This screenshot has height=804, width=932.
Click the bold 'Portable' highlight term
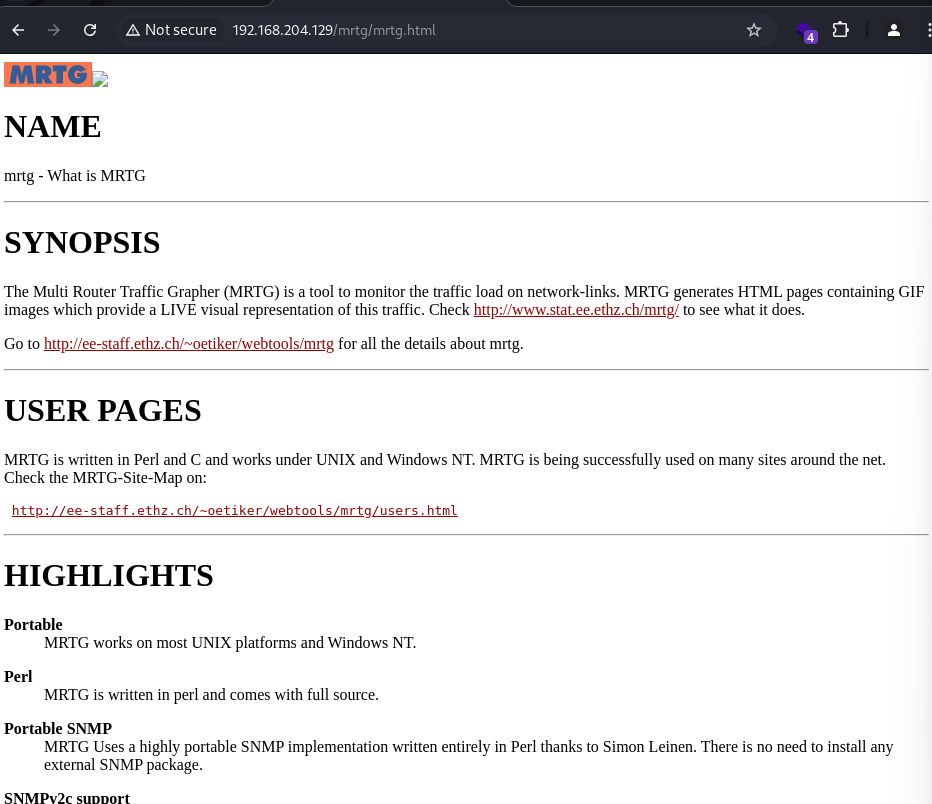33,625
